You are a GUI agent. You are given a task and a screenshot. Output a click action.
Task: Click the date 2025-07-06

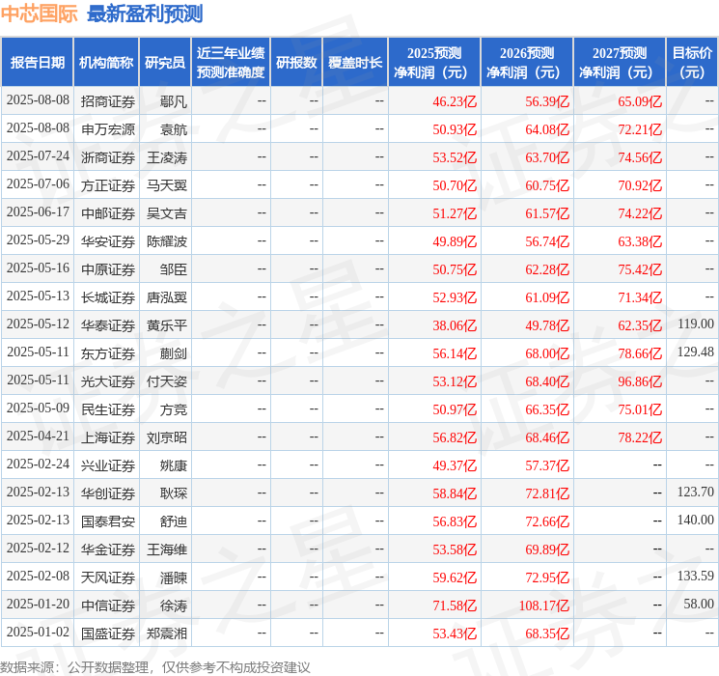pyautogui.click(x=38, y=184)
